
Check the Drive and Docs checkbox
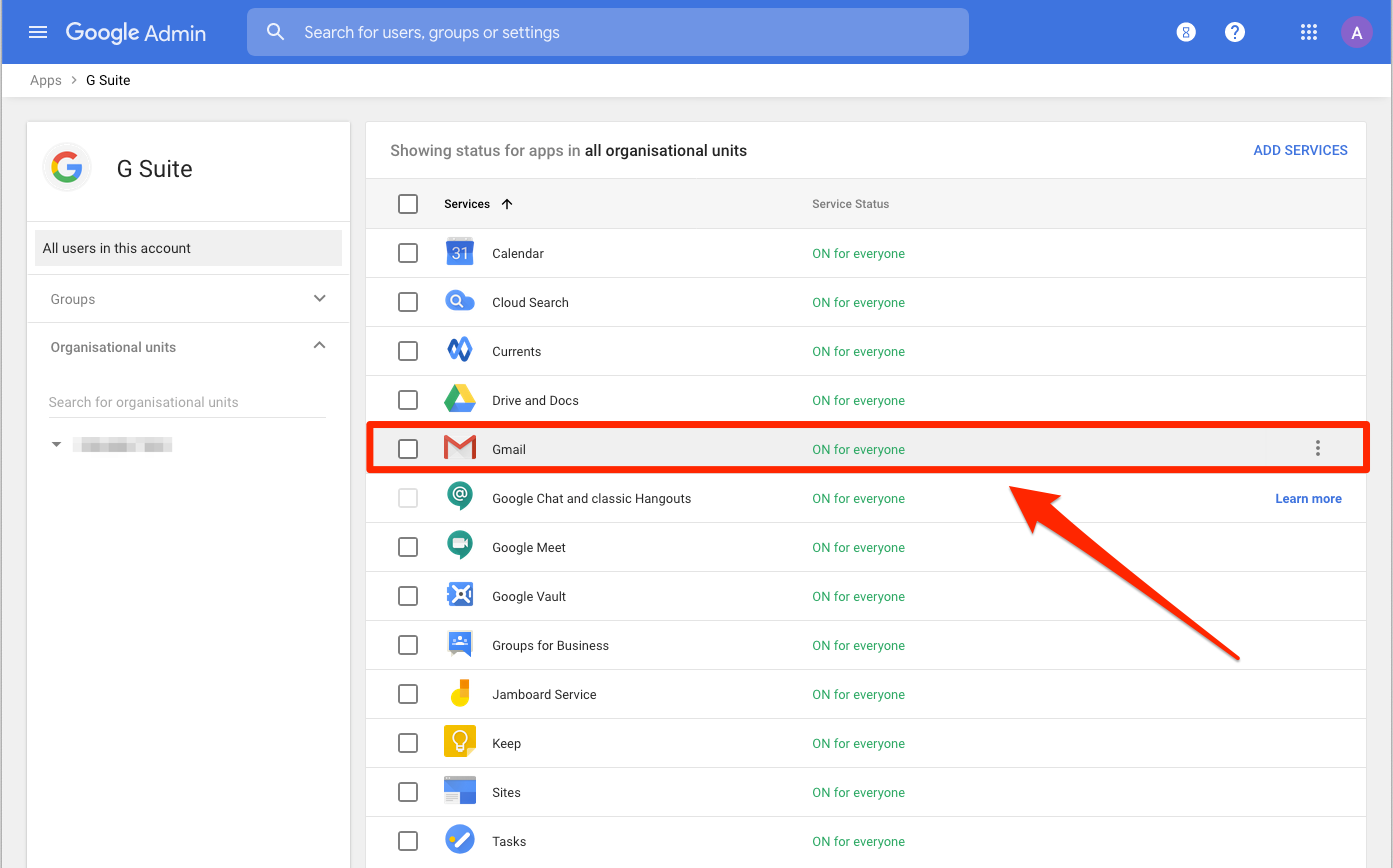point(408,400)
